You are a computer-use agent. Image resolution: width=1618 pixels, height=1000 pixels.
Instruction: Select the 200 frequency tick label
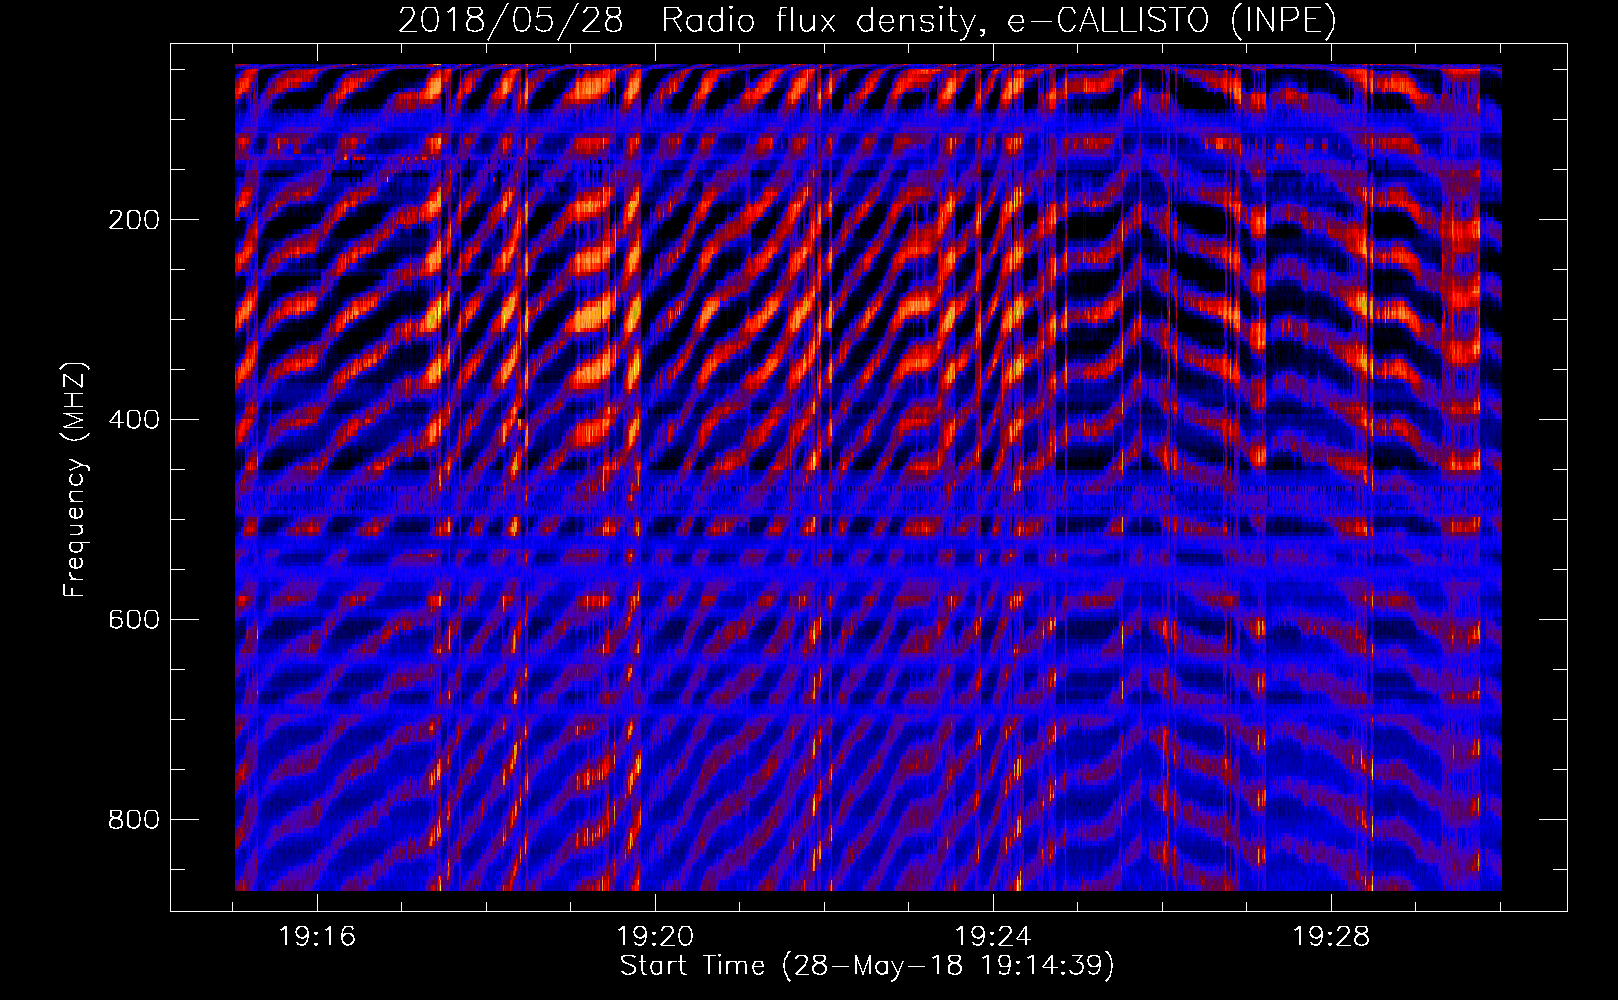(x=134, y=220)
